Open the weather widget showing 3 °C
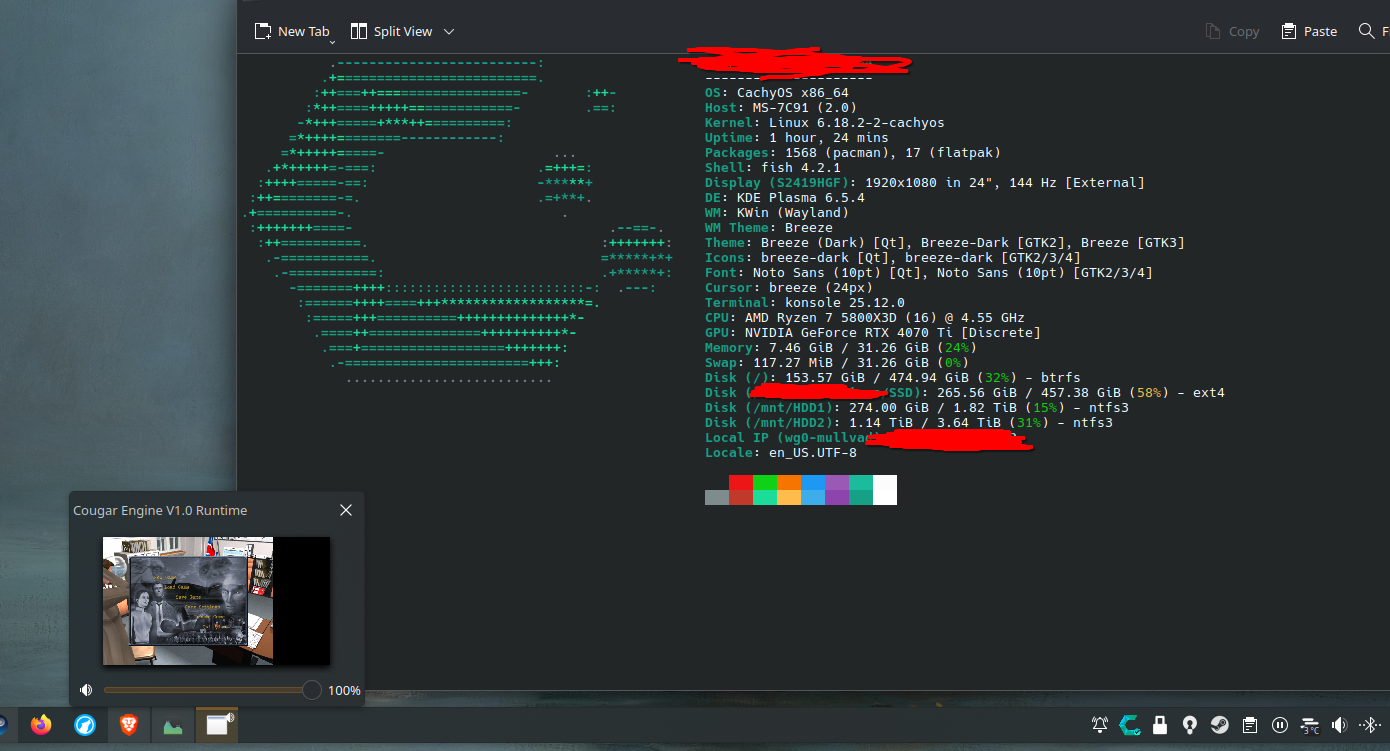 (1310, 725)
